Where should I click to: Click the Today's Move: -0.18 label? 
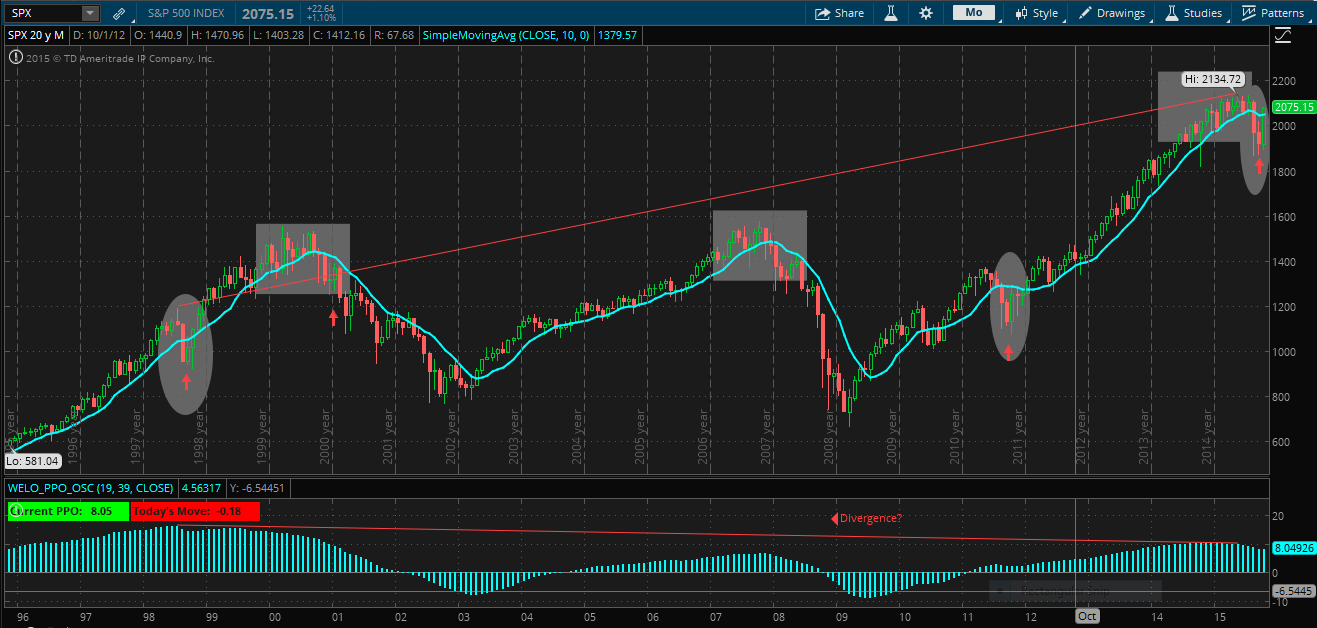point(195,511)
